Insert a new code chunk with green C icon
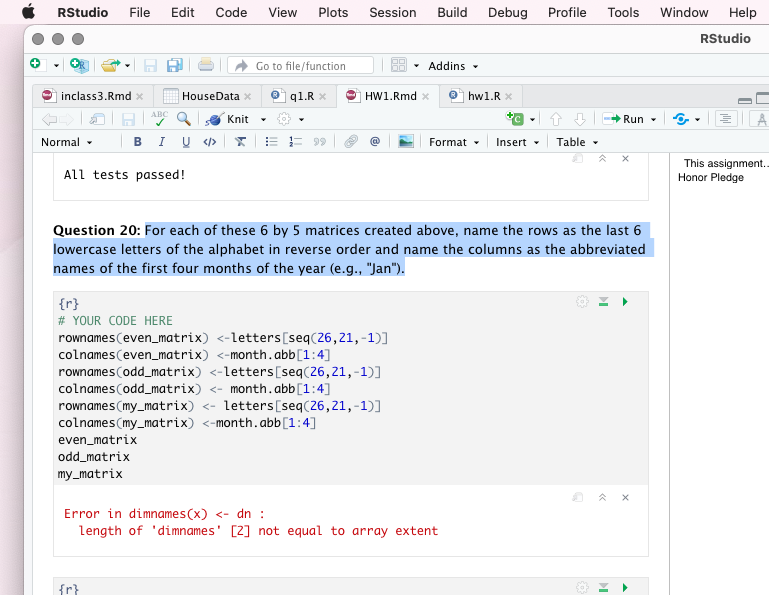Viewport: 769px width, 595px height. 514,119
